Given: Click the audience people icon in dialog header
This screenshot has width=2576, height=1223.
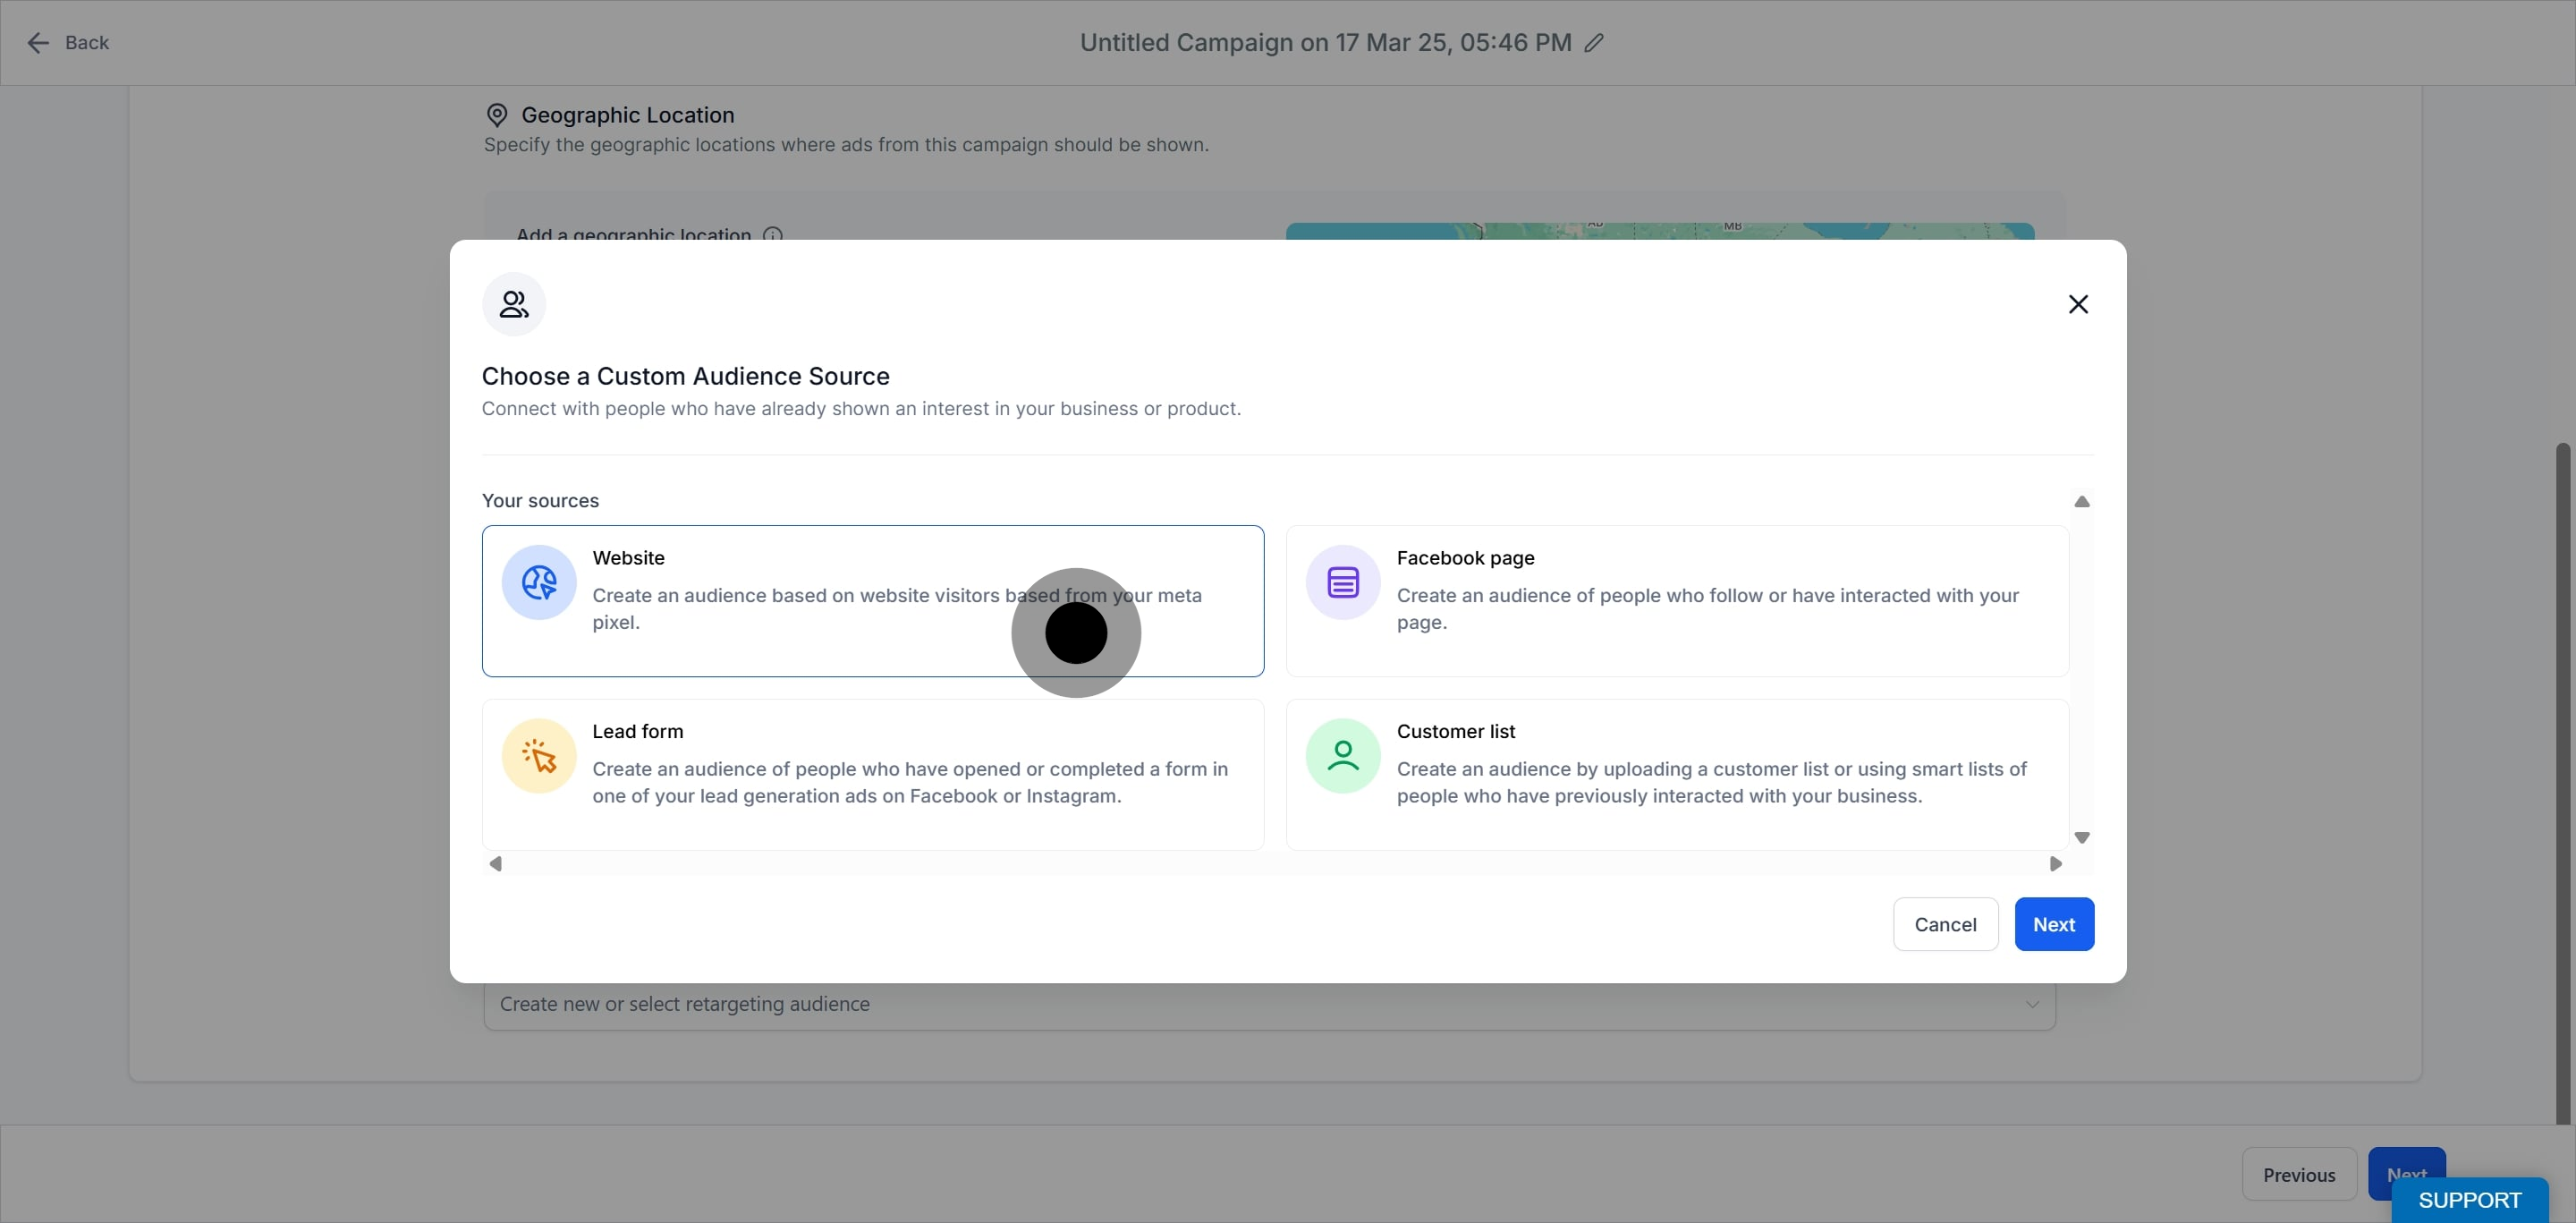Looking at the screenshot, I should [514, 304].
